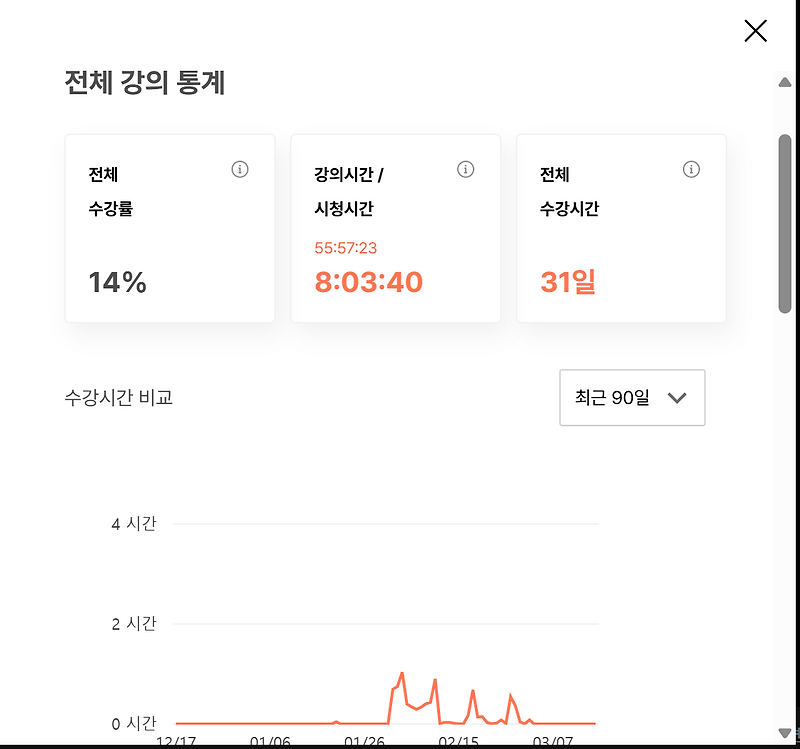800x749 pixels.
Task: Click the orange line where it crosses 01/06
Action: 270,721
